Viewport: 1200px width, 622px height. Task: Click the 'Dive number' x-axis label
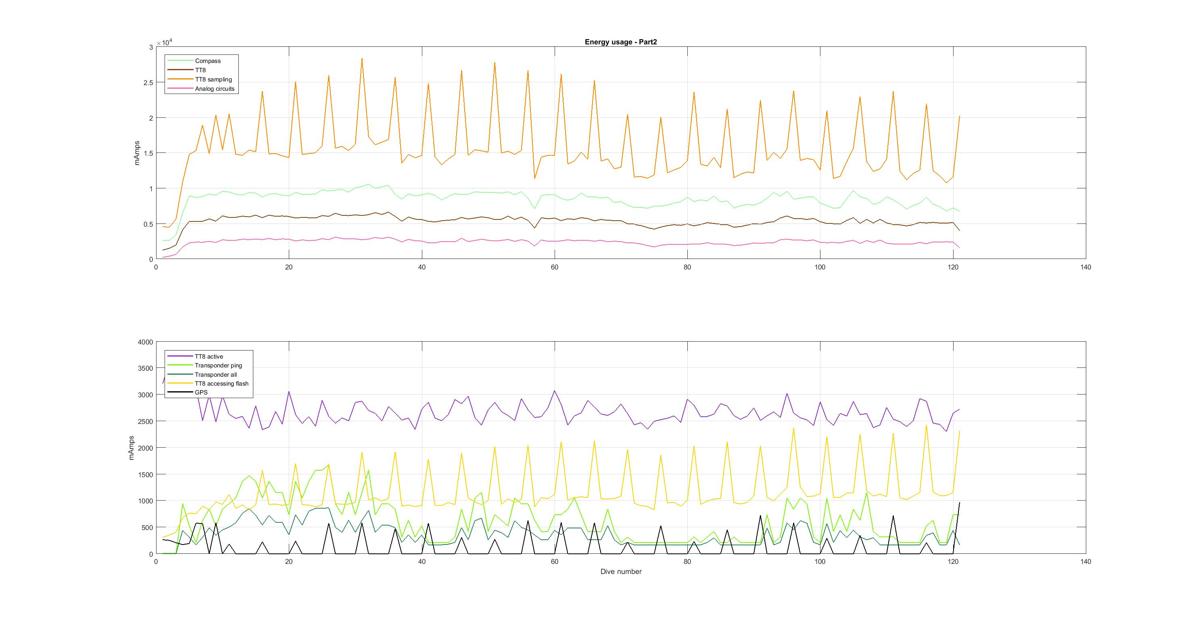click(x=620, y=572)
